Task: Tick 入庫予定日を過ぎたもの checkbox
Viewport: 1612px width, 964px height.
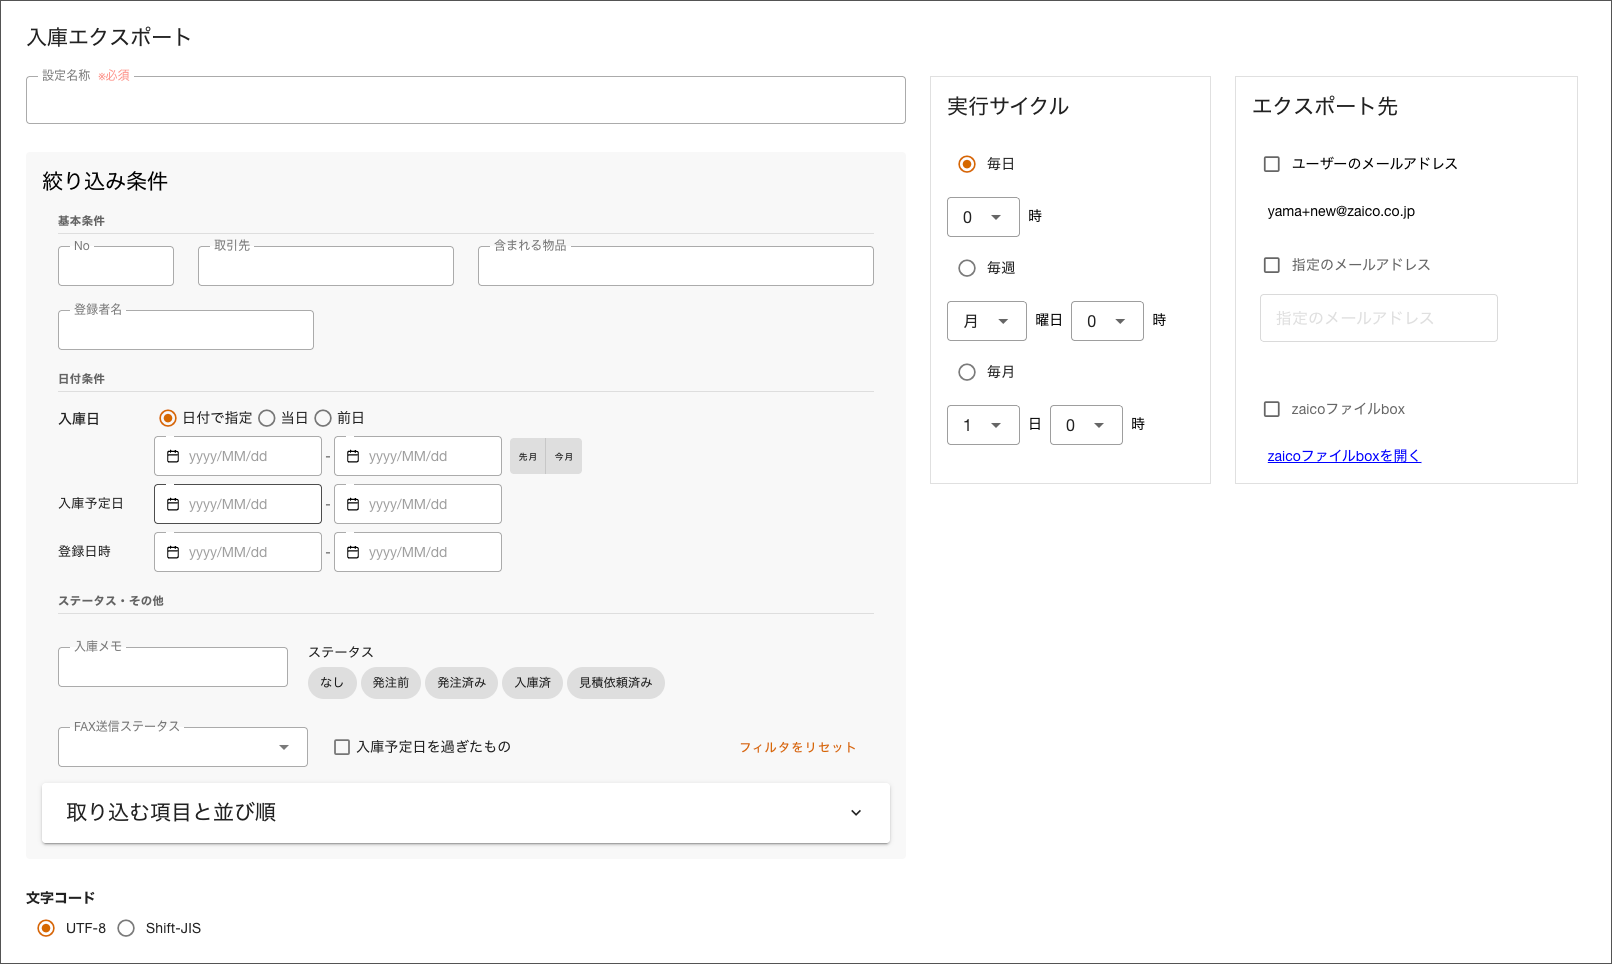Action: pos(342,747)
